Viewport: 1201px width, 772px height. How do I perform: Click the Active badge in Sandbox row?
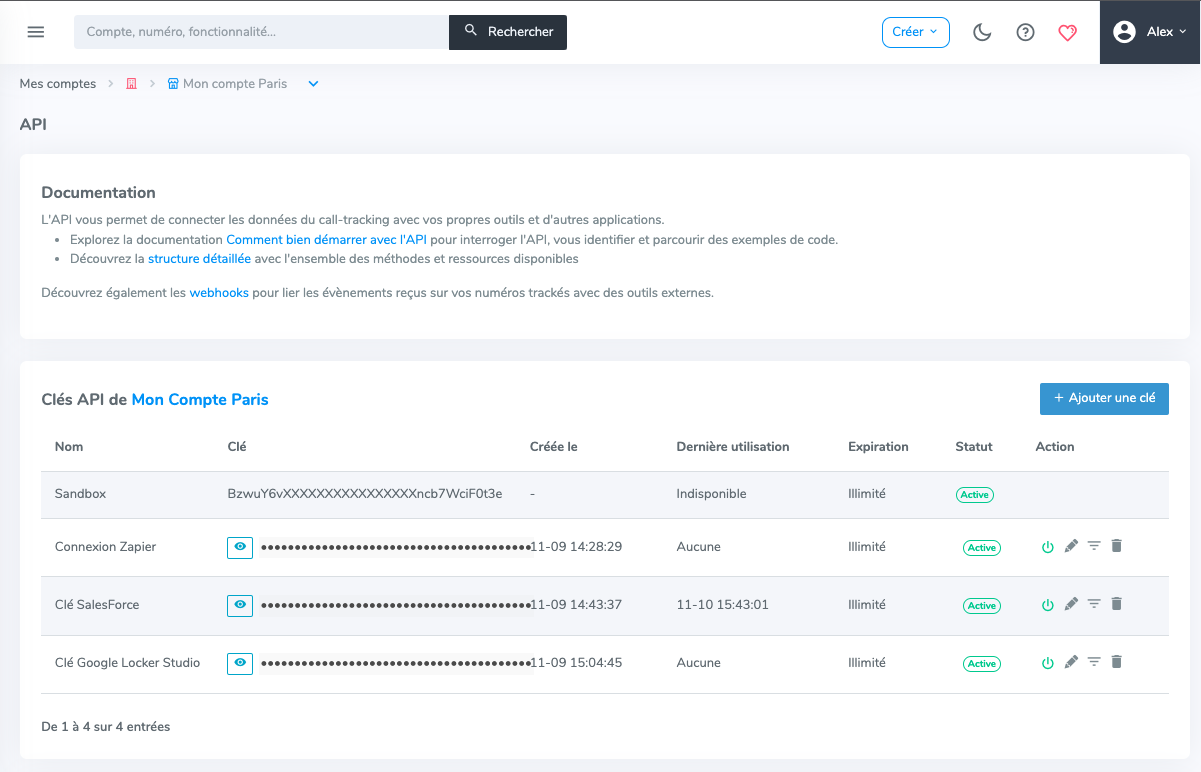coord(975,495)
